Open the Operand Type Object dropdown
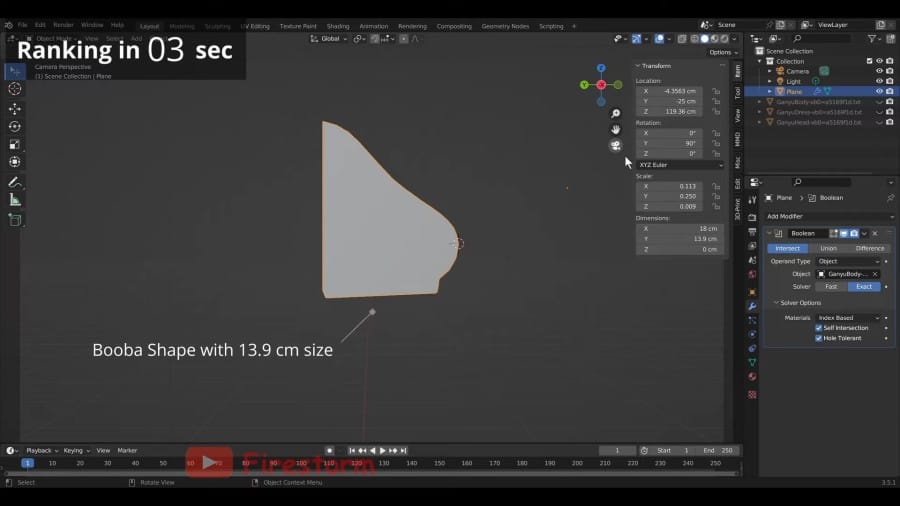This screenshot has width=900, height=506. point(848,262)
